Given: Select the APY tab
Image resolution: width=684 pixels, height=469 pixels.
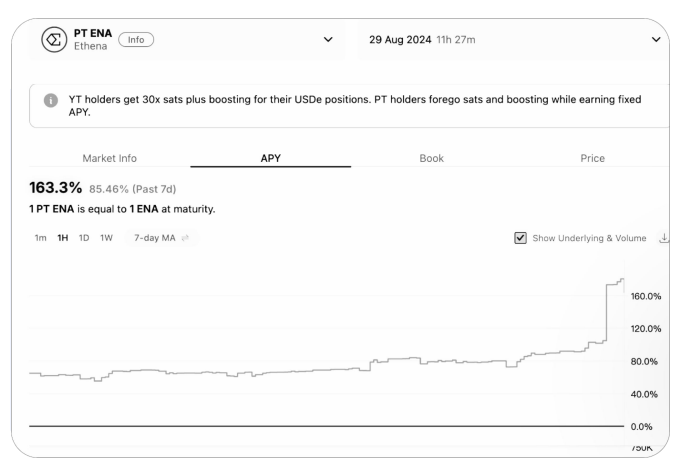Looking at the screenshot, I should click(x=270, y=158).
